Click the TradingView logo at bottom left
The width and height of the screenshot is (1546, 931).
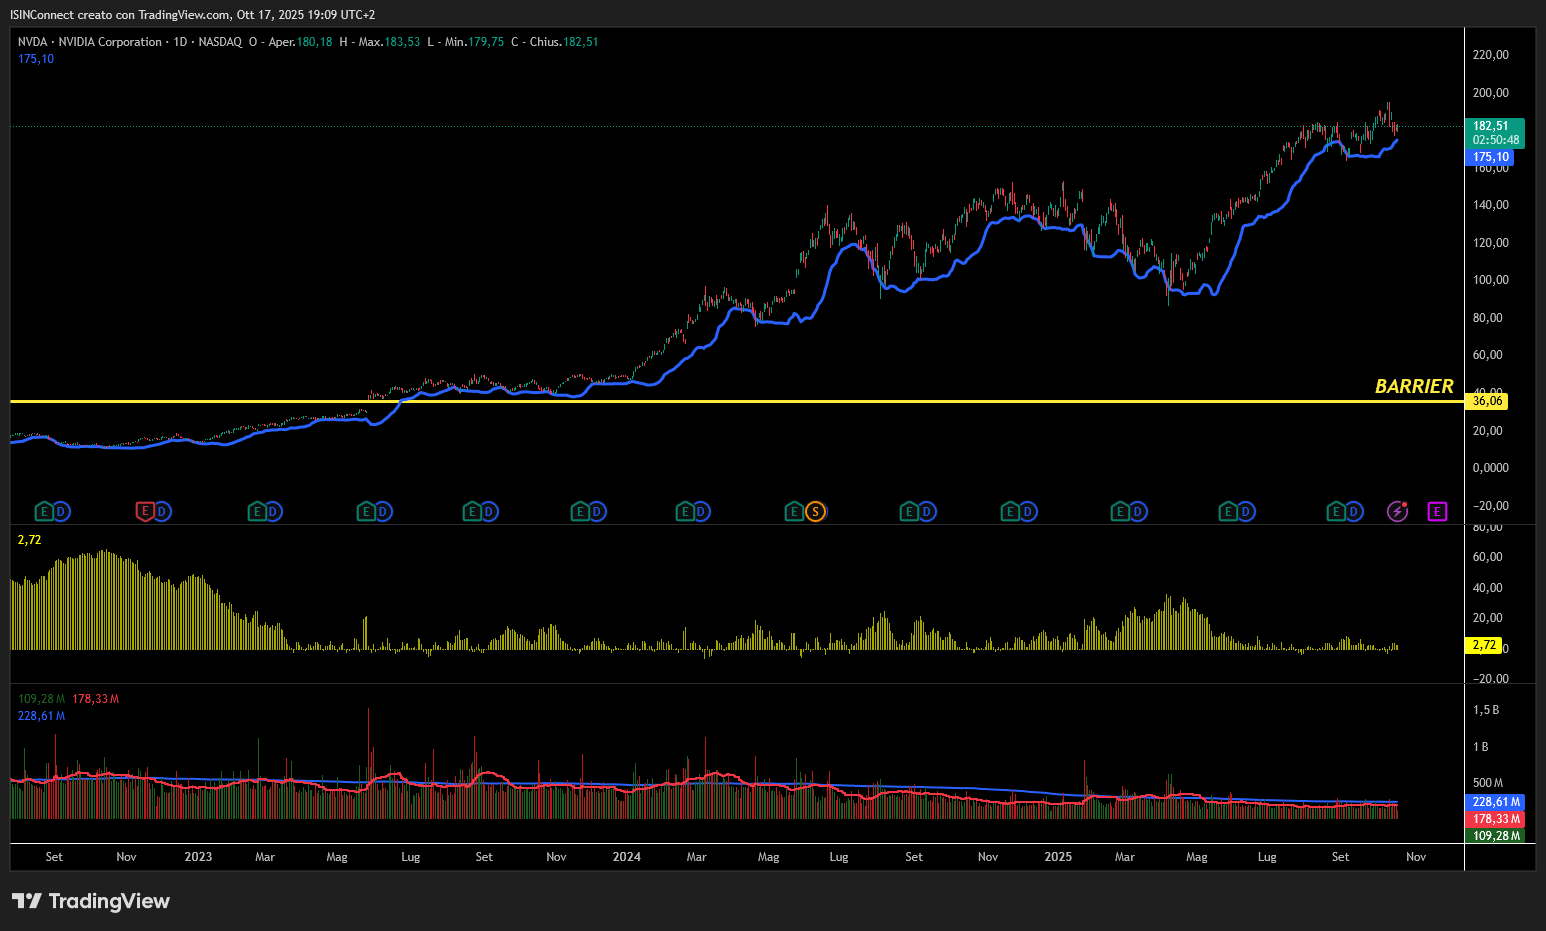coord(91,901)
